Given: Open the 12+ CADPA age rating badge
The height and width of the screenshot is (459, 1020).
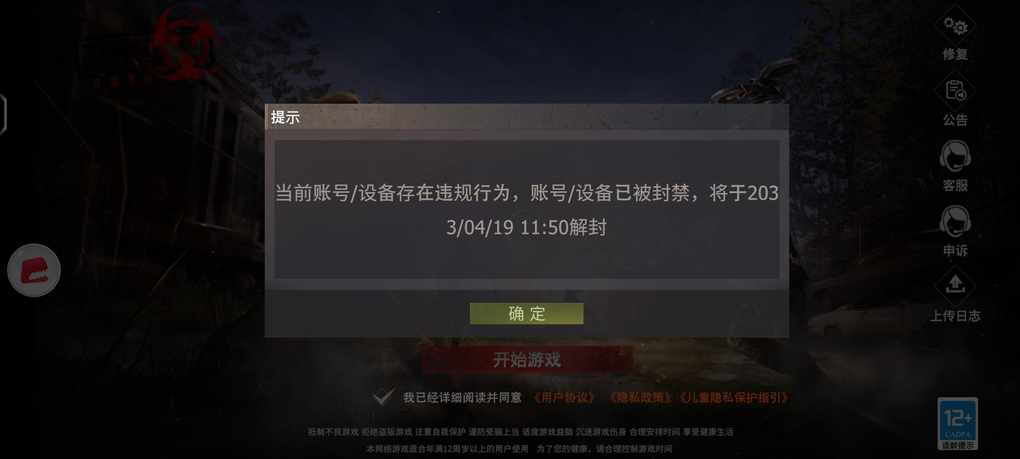Looking at the screenshot, I should pyautogui.click(x=958, y=423).
